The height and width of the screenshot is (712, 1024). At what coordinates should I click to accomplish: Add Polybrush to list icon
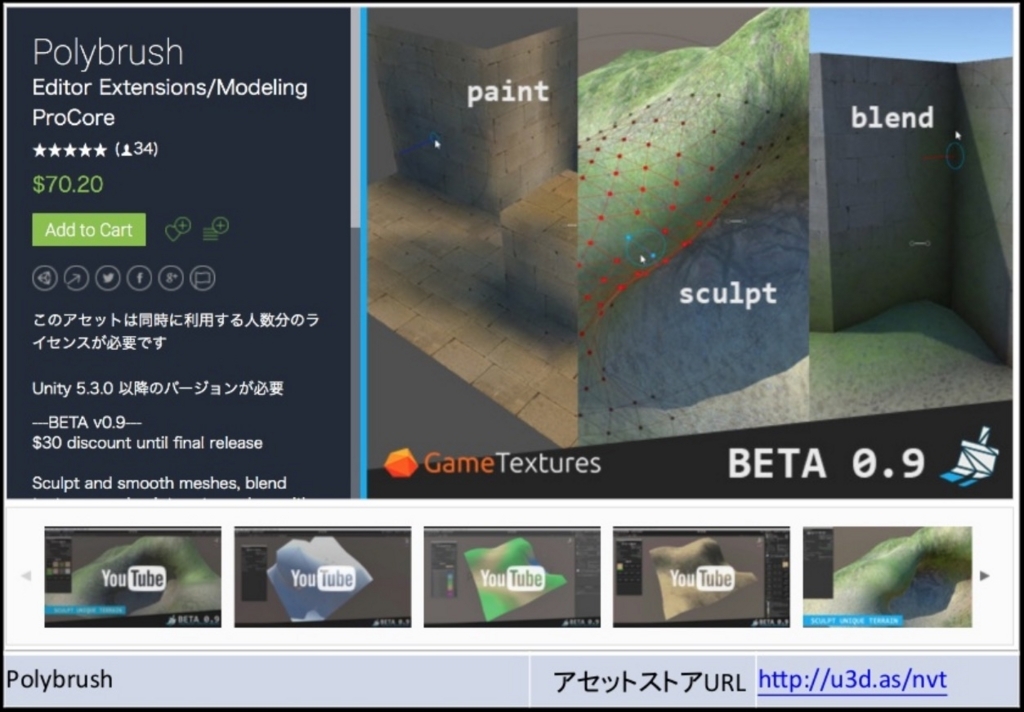(216, 229)
